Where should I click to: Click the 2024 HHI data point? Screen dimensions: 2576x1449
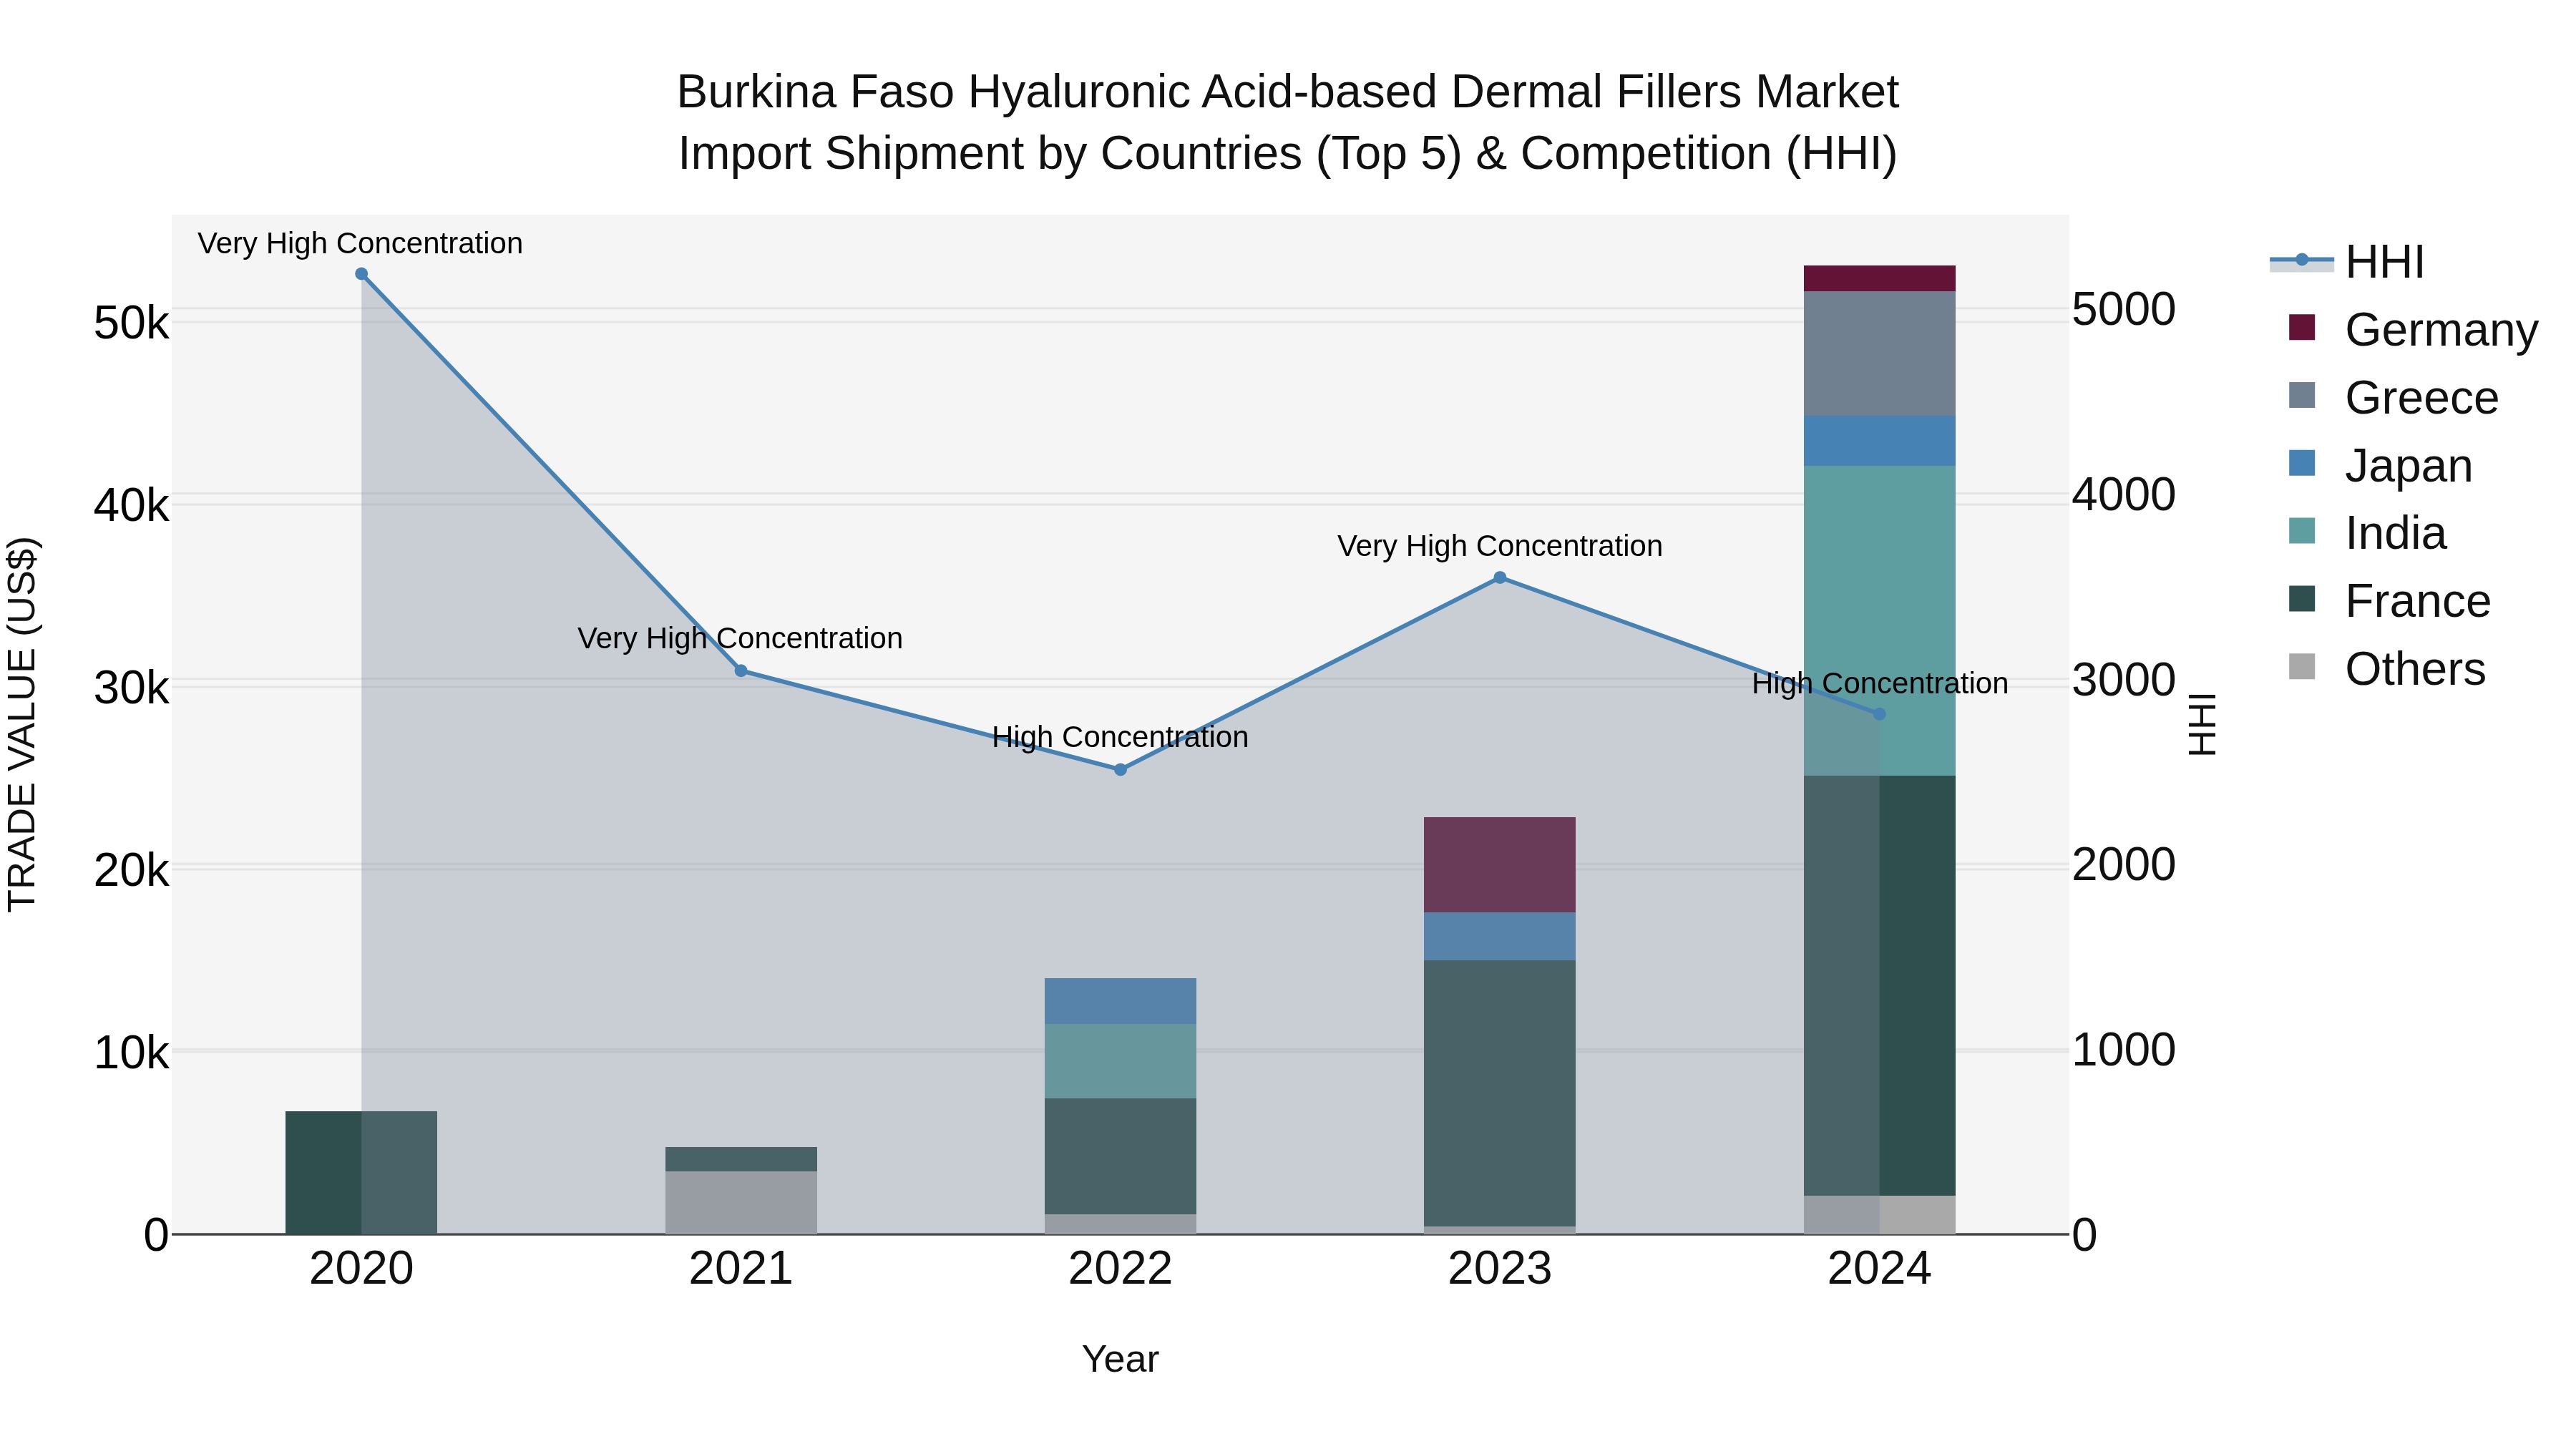1879,714
